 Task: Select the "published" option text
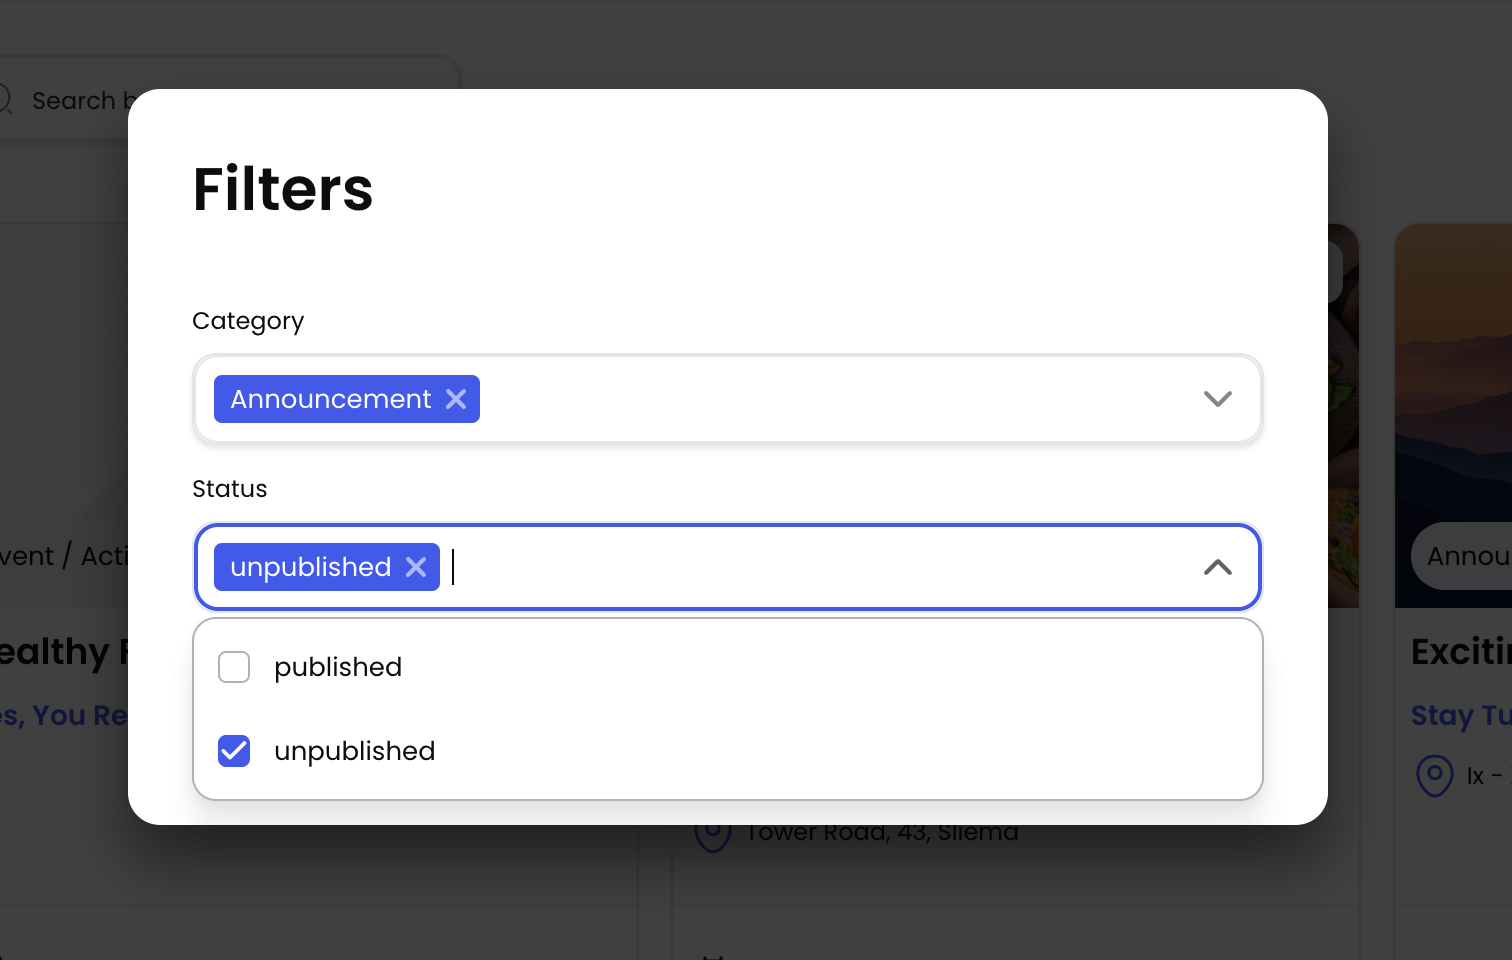point(338,667)
